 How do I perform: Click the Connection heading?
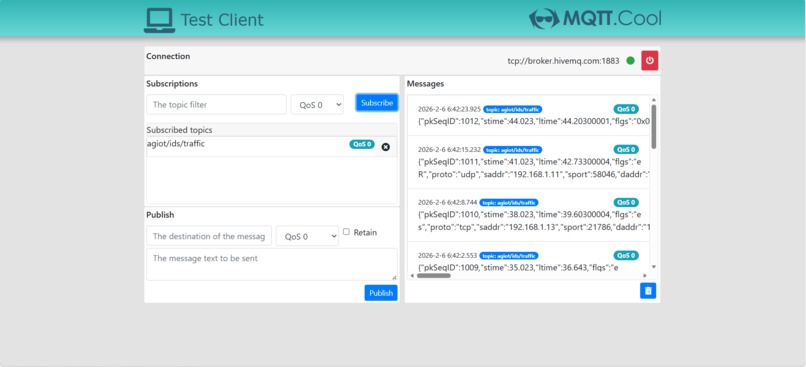tap(168, 56)
